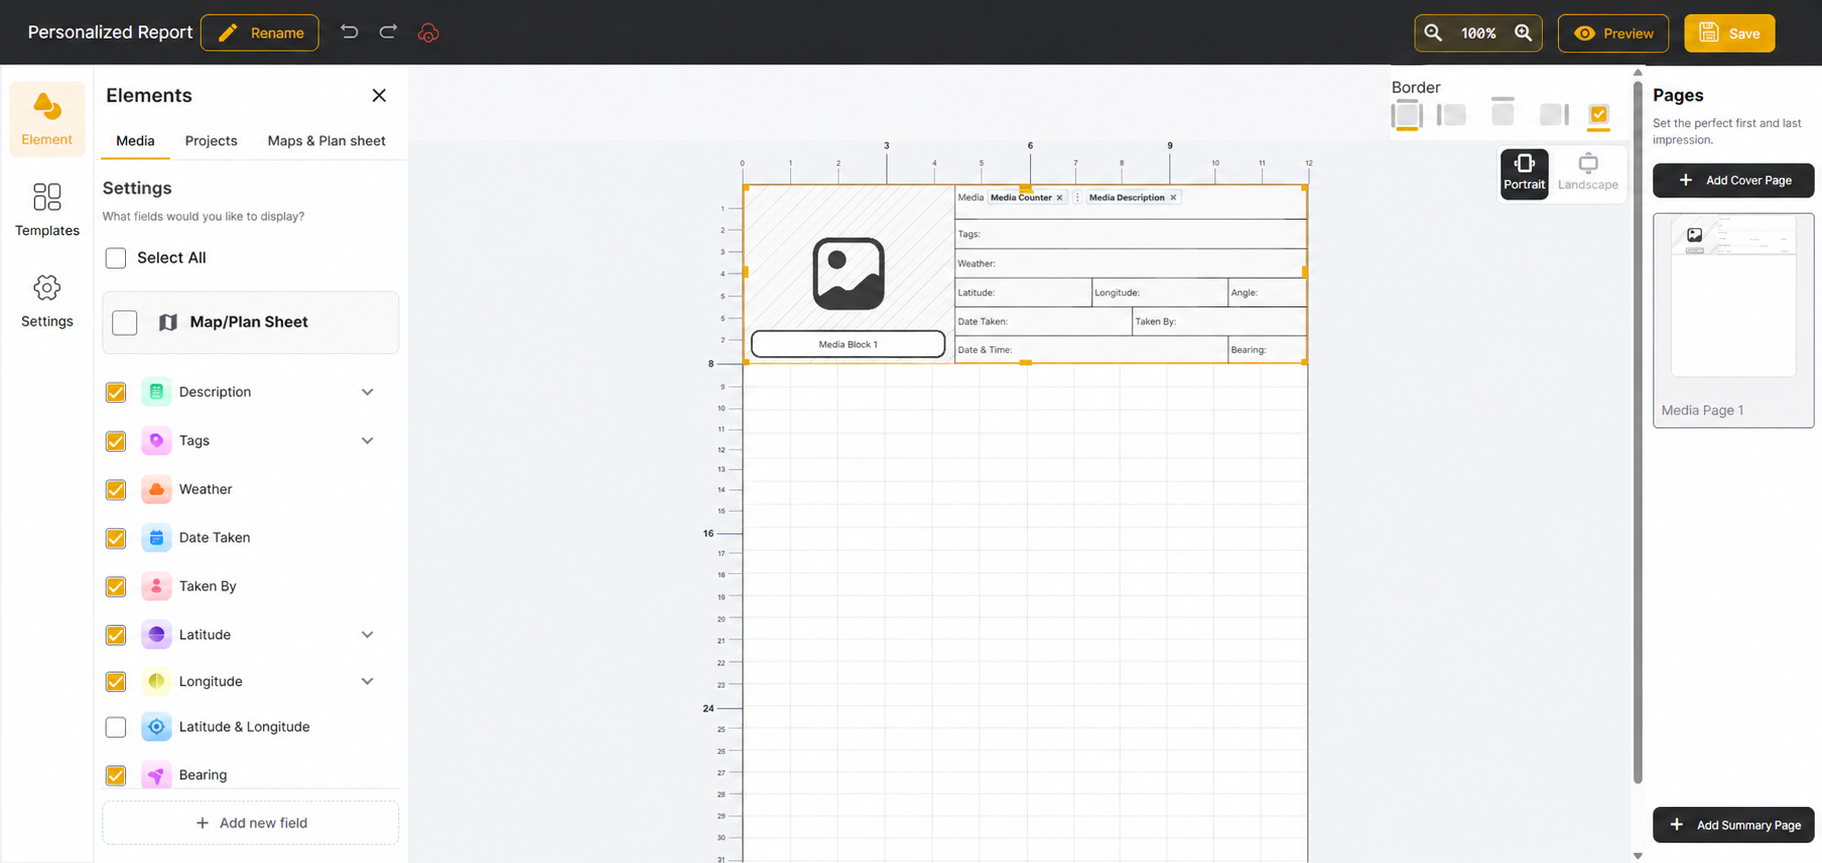Click Add Cover Page
Image resolution: width=1822 pixels, height=863 pixels.
click(1733, 180)
